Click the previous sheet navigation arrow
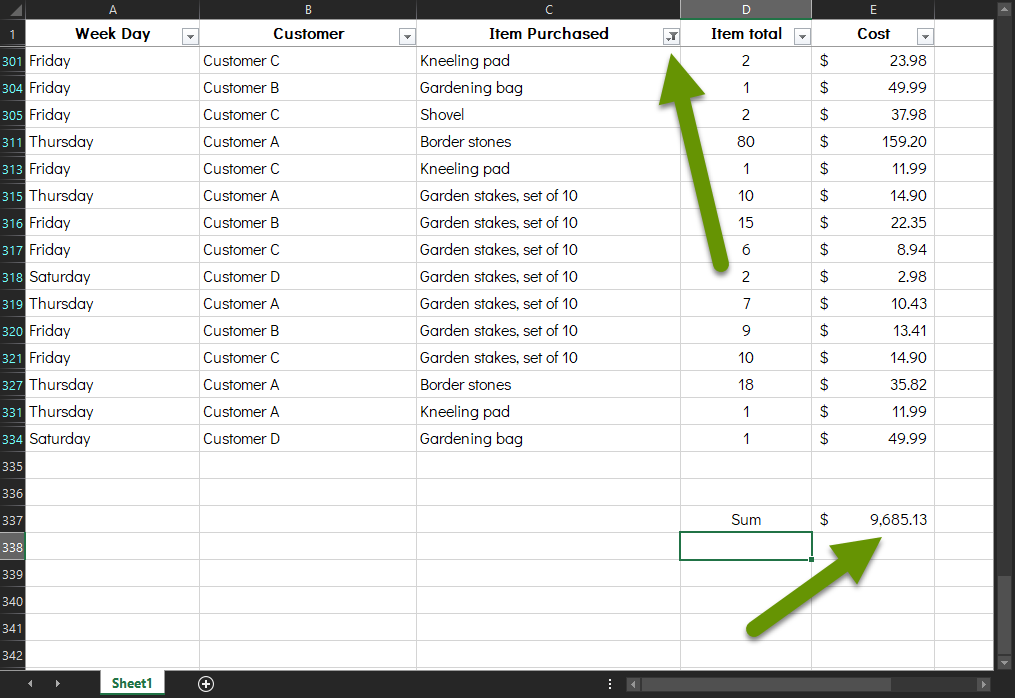This screenshot has height=698, width=1015. tap(31, 684)
